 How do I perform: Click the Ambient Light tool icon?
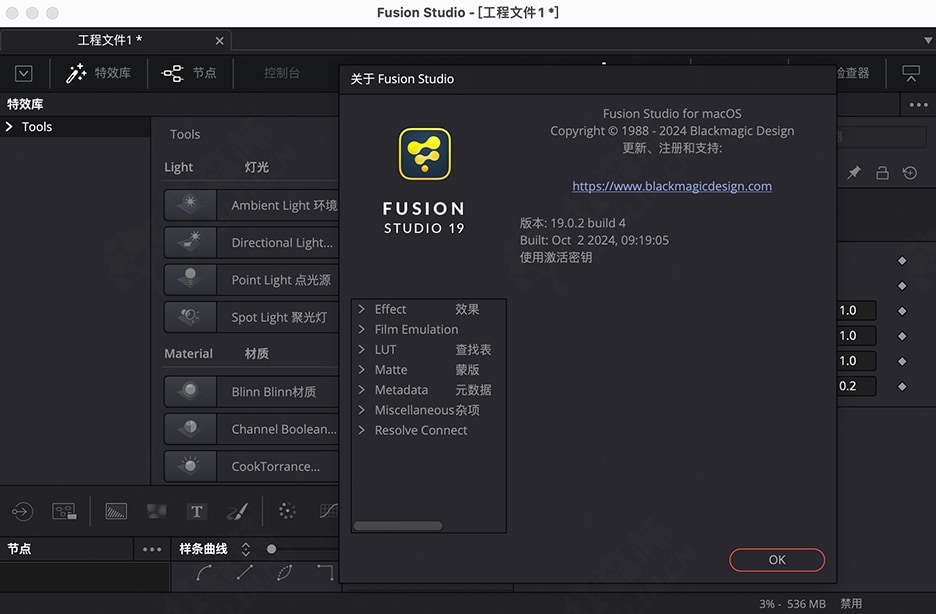pos(190,205)
